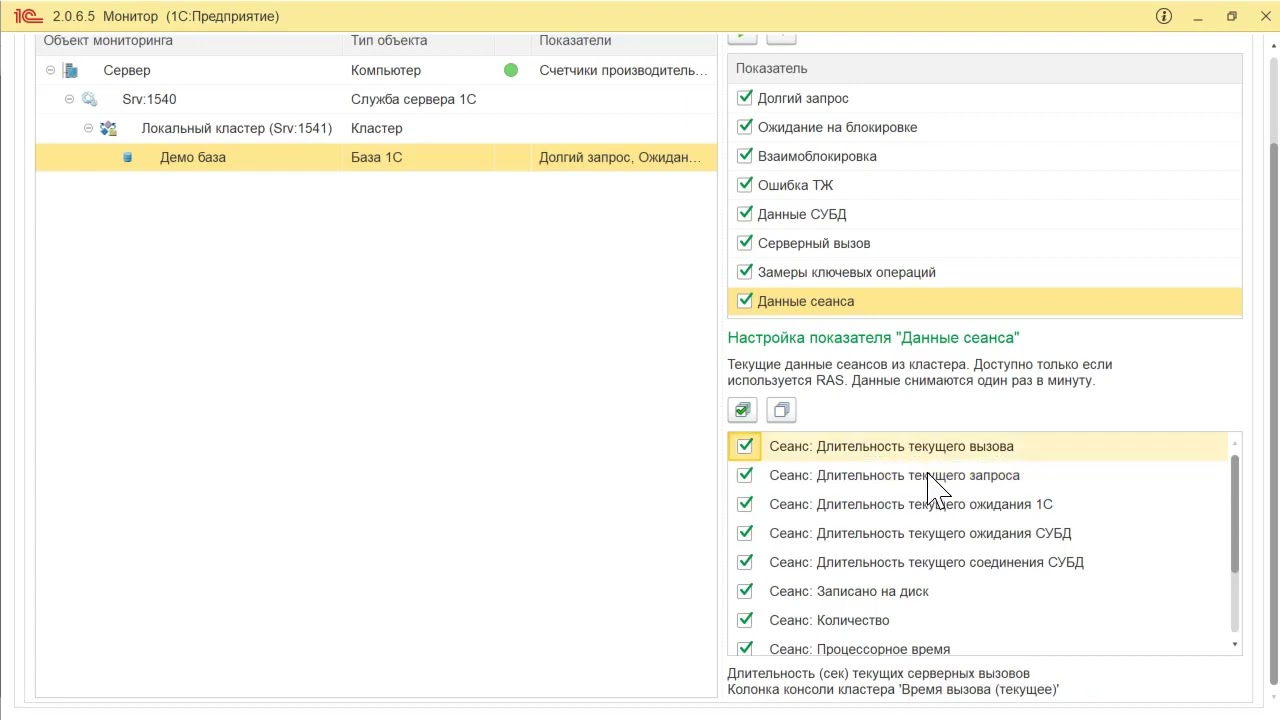The width and height of the screenshot is (1280, 720).
Task: Click session list scrollbar down arrow
Action: (1235, 645)
